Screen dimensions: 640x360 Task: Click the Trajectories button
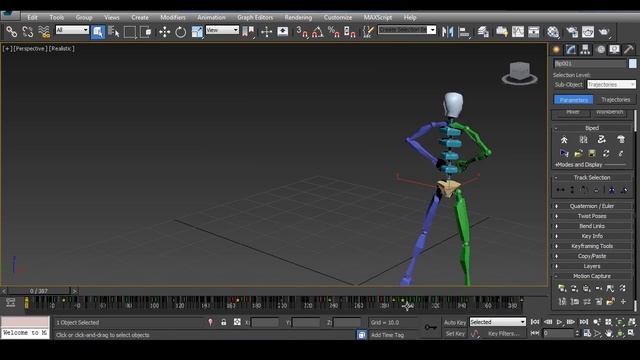click(x=616, y=100)
